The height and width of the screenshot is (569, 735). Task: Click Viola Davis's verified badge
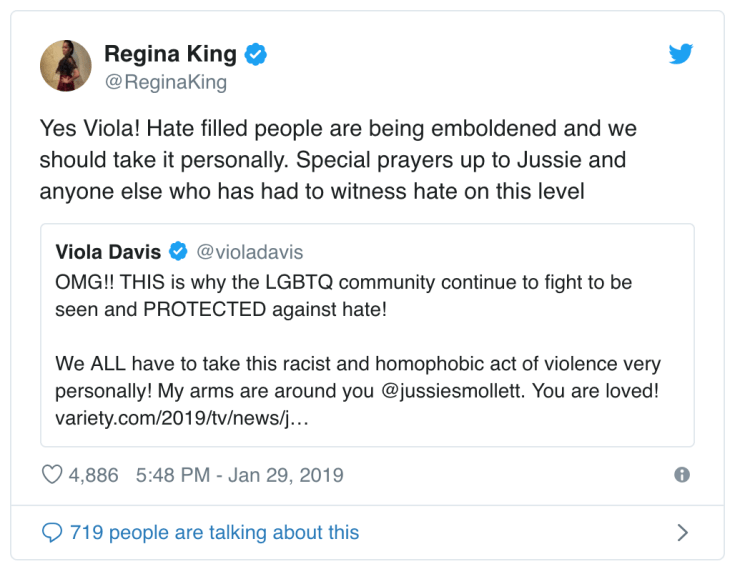(179, 251)
